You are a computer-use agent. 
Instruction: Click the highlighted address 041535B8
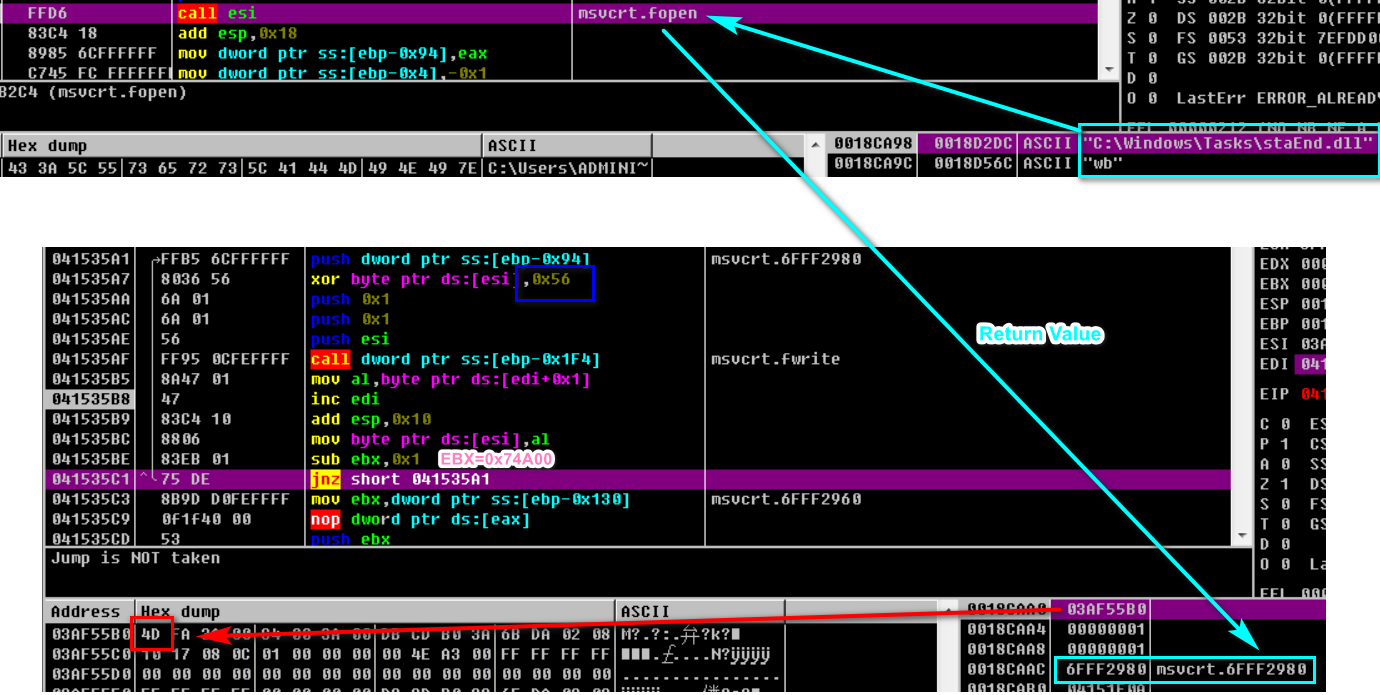[92, 399]
